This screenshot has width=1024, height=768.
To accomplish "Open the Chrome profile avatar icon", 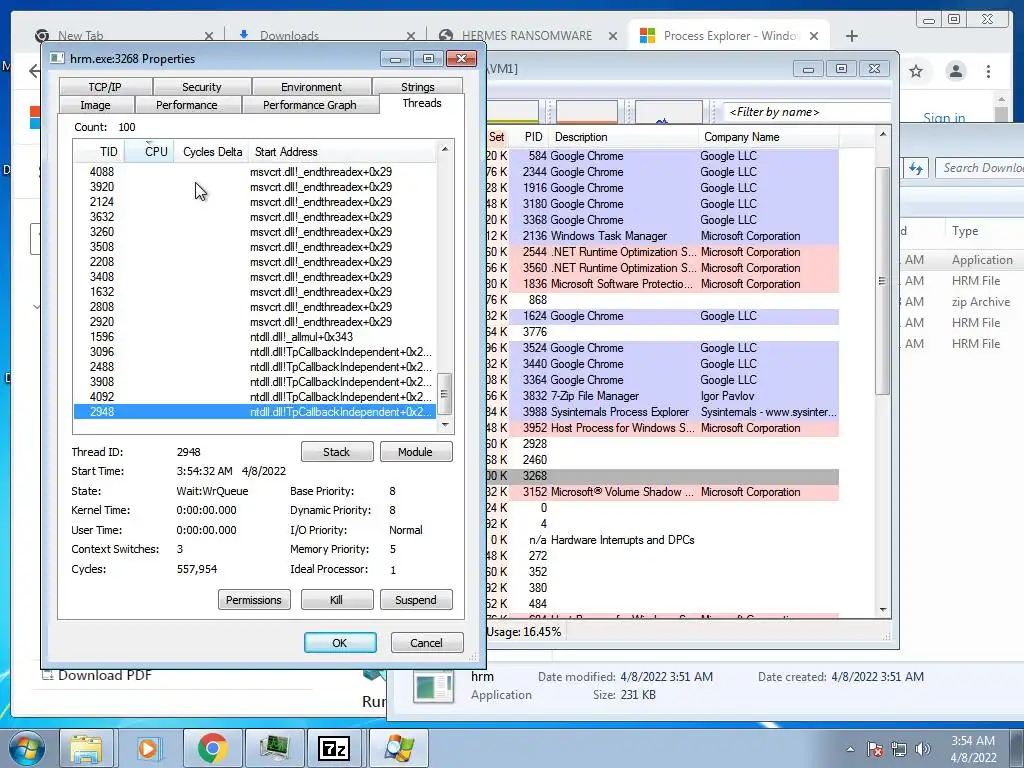I will tap(956, 71).
